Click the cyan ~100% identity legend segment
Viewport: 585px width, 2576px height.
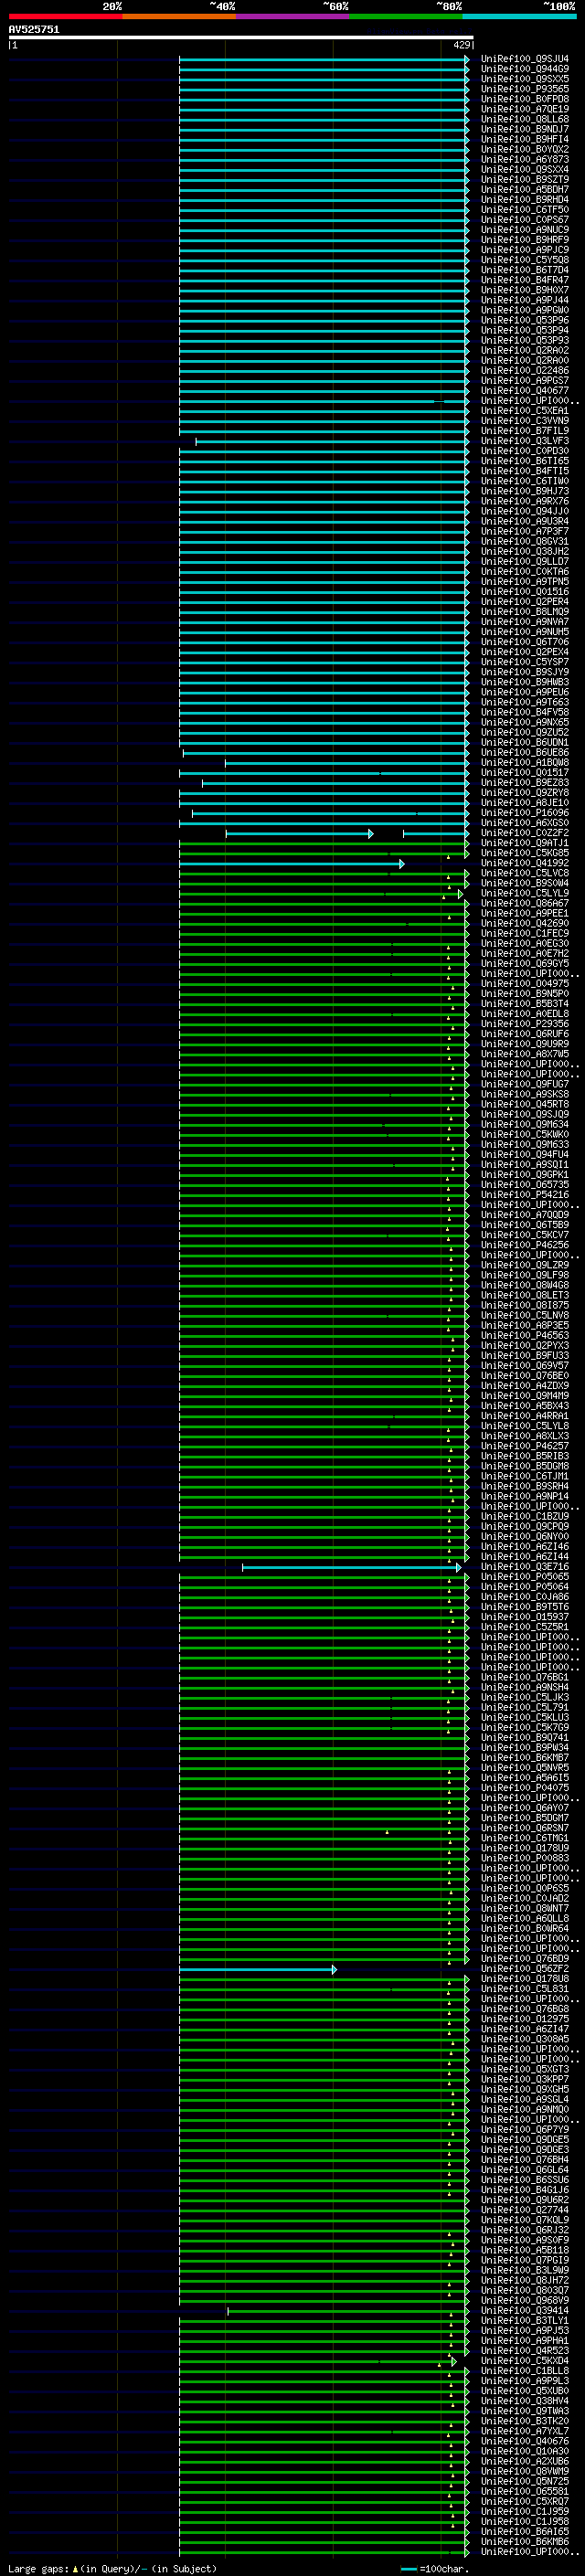tap(520, 16)
